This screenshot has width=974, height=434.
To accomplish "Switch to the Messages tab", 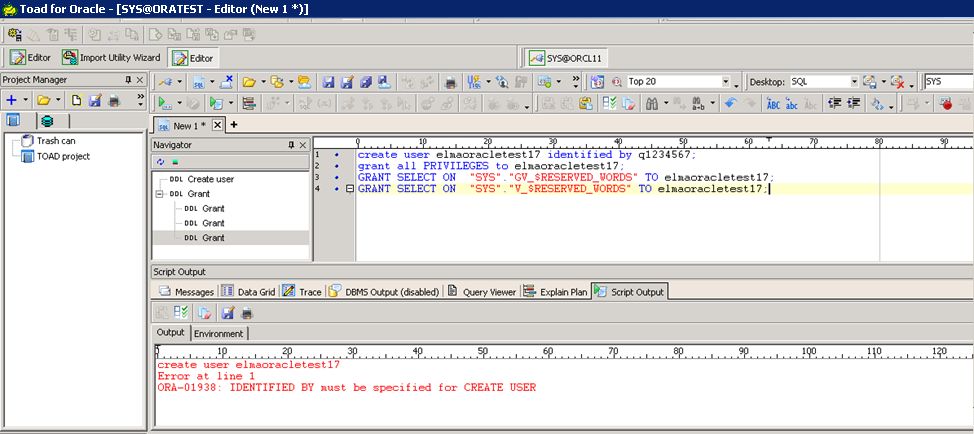I will coord(187,292).
